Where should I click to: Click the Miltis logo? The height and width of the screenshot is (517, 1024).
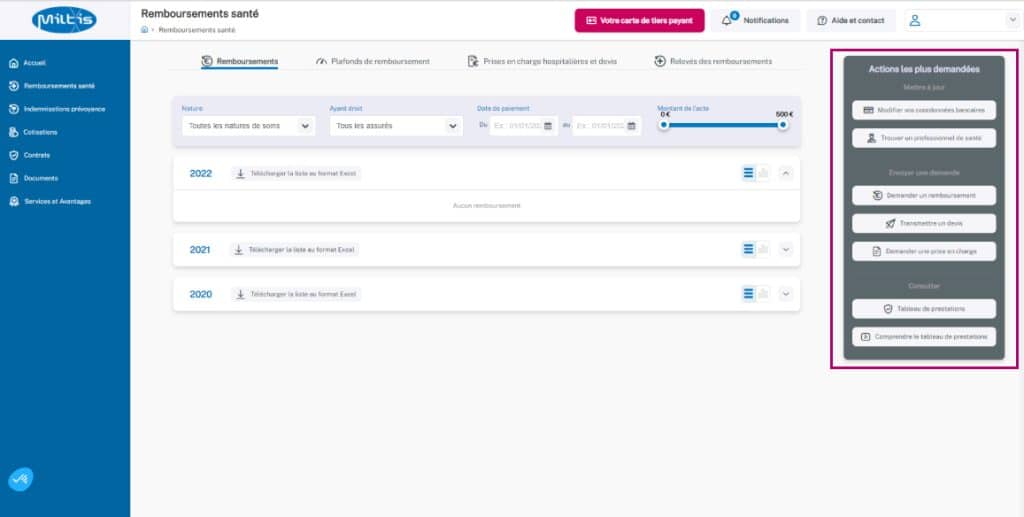64,19
